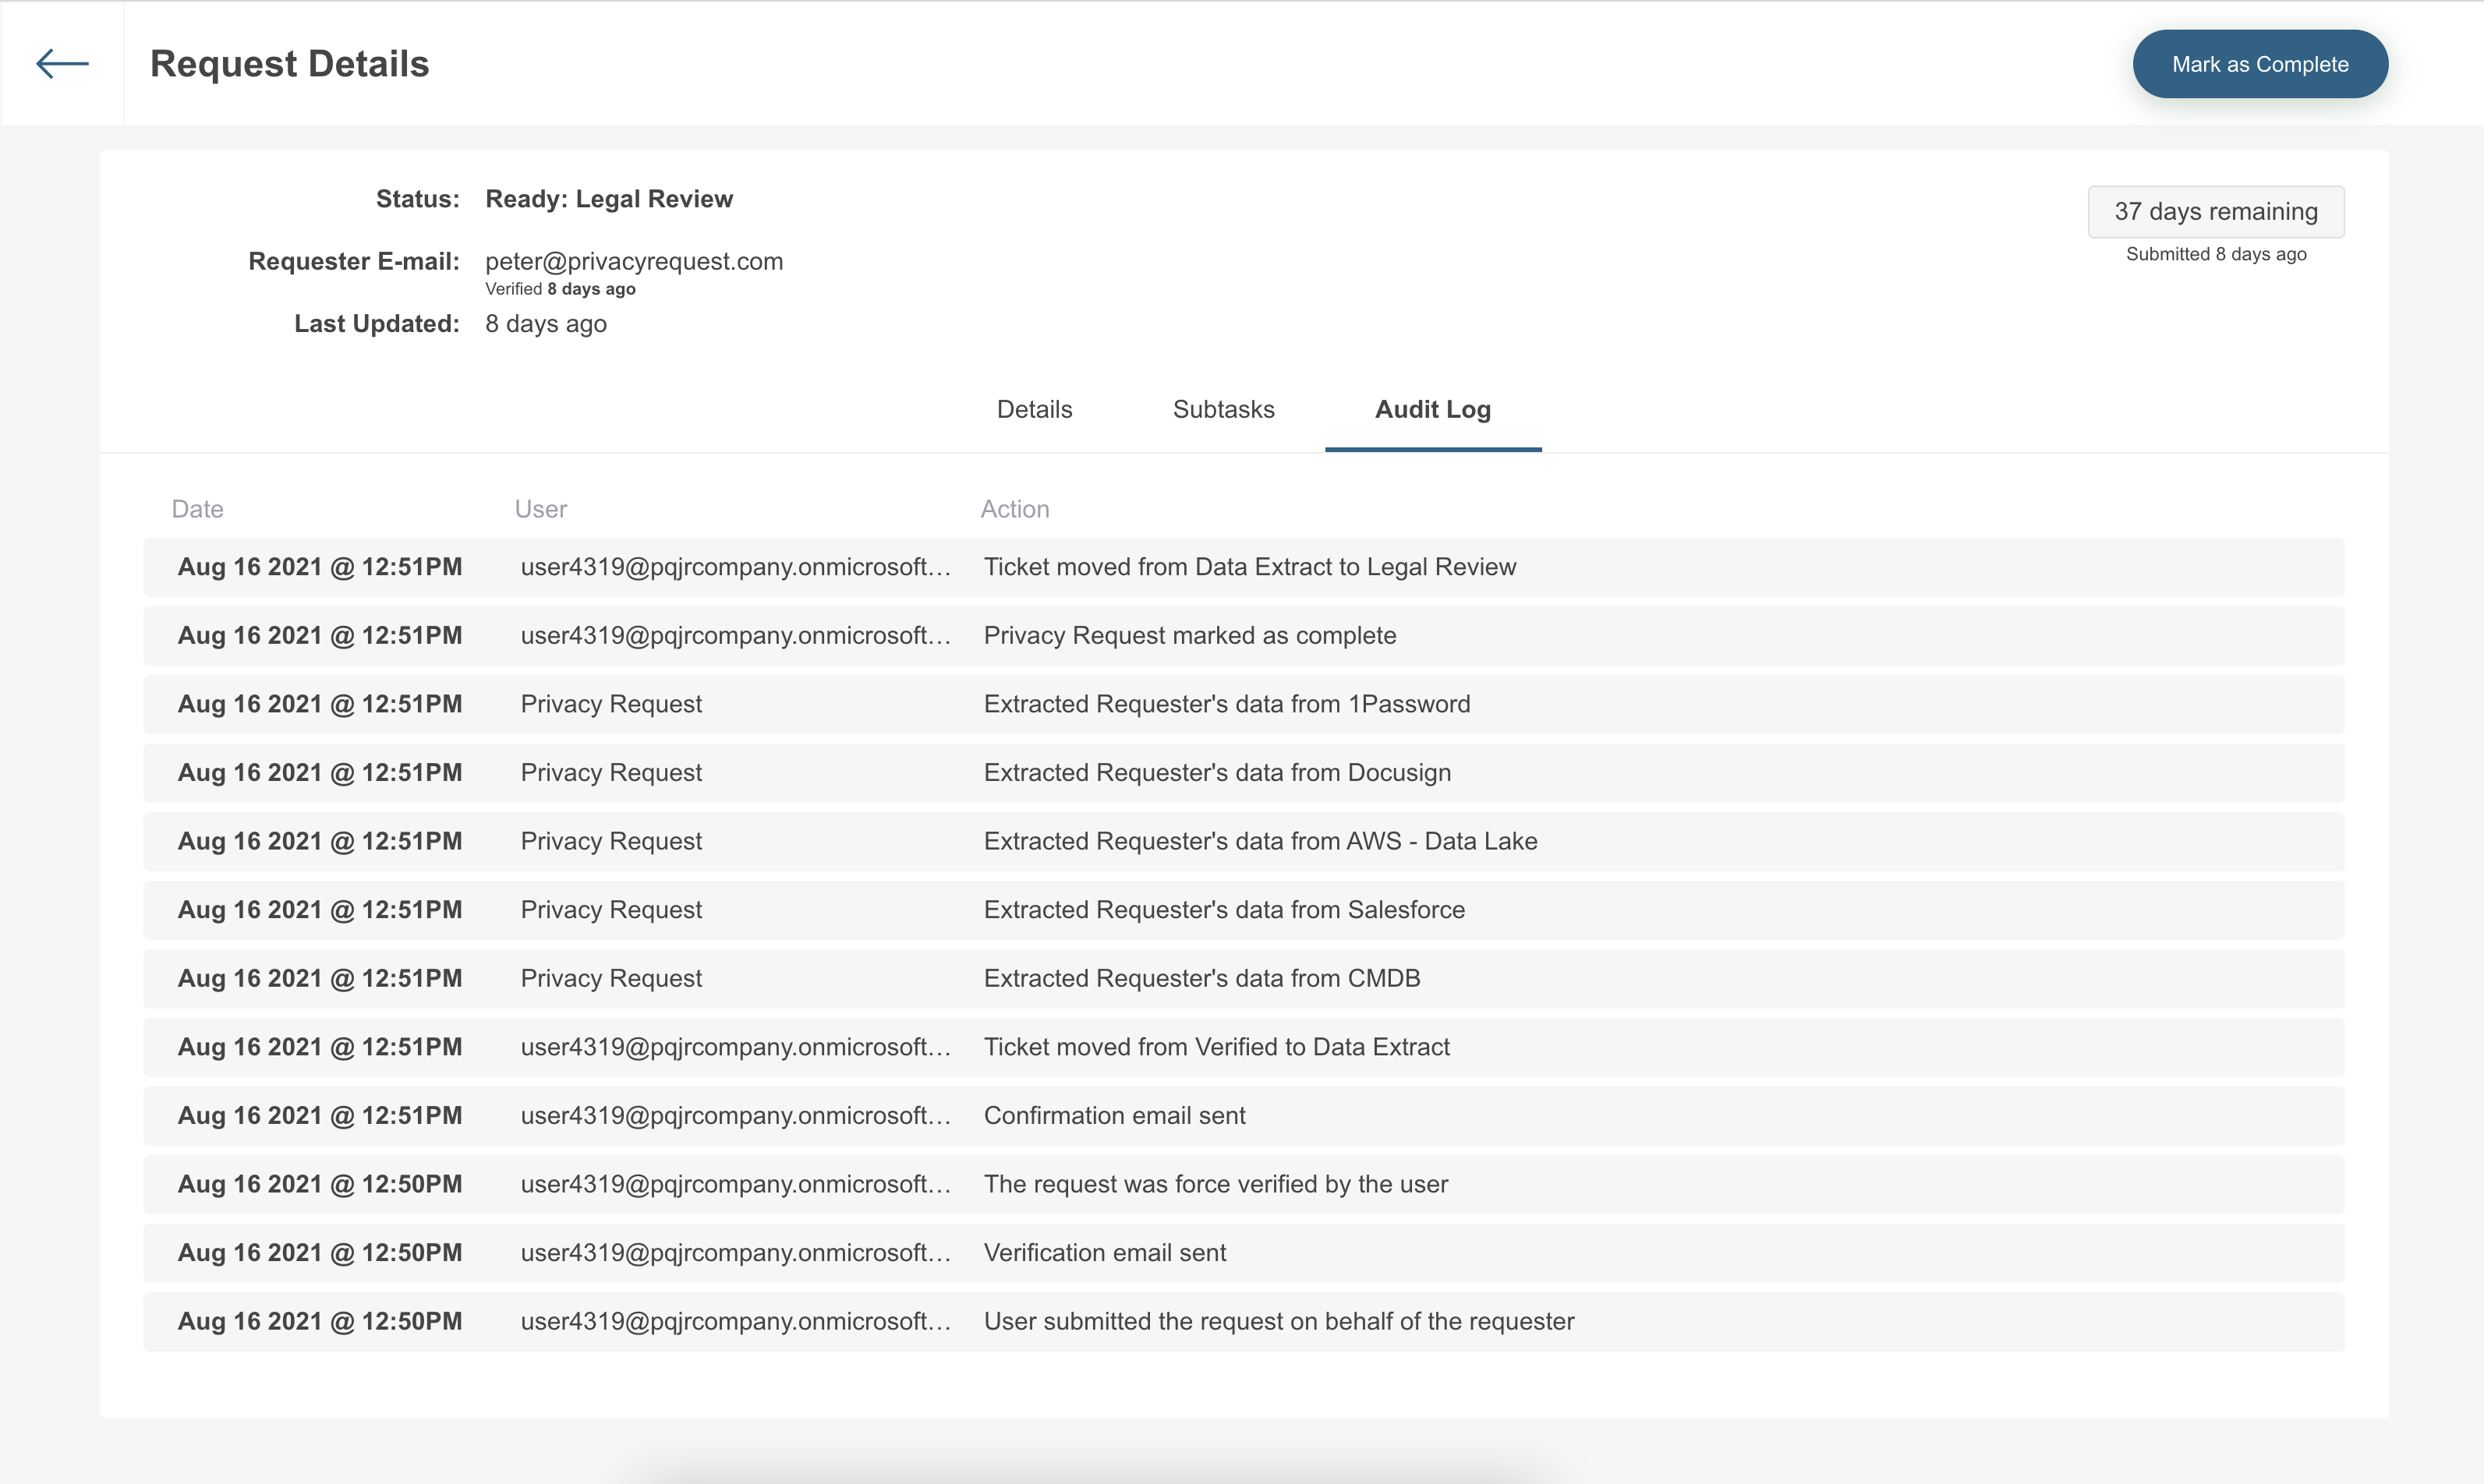Click the Docusign data extraction entry
2484x1484 pixels.
[1216, 772]
